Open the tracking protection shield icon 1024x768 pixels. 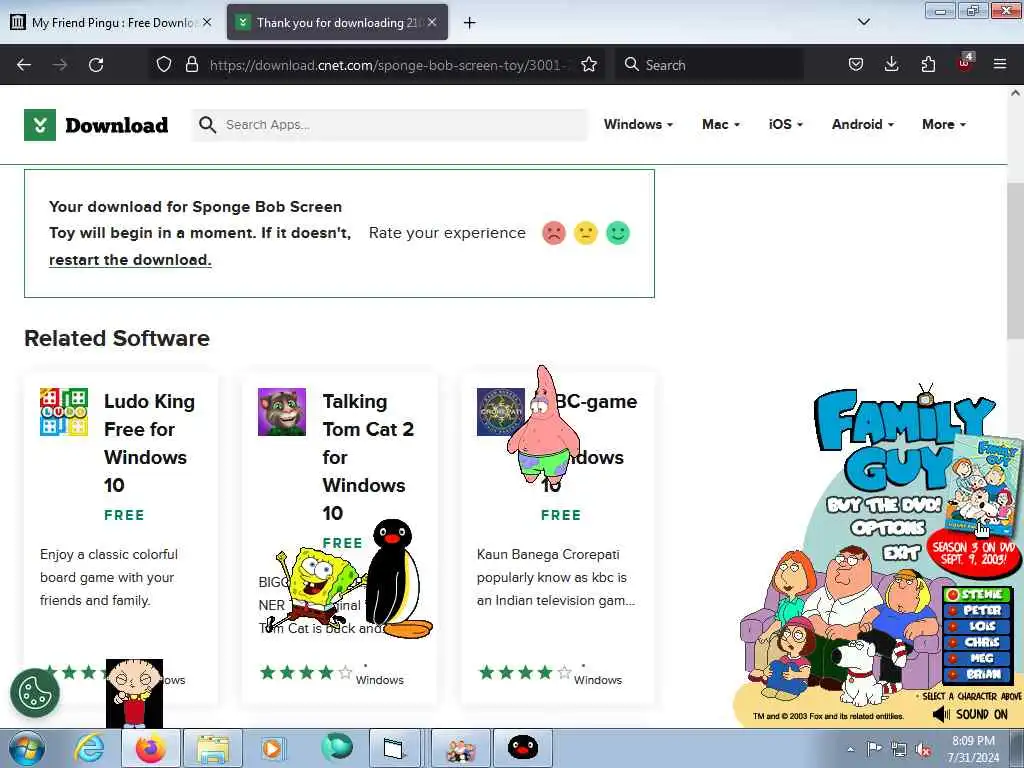point(164,64)
